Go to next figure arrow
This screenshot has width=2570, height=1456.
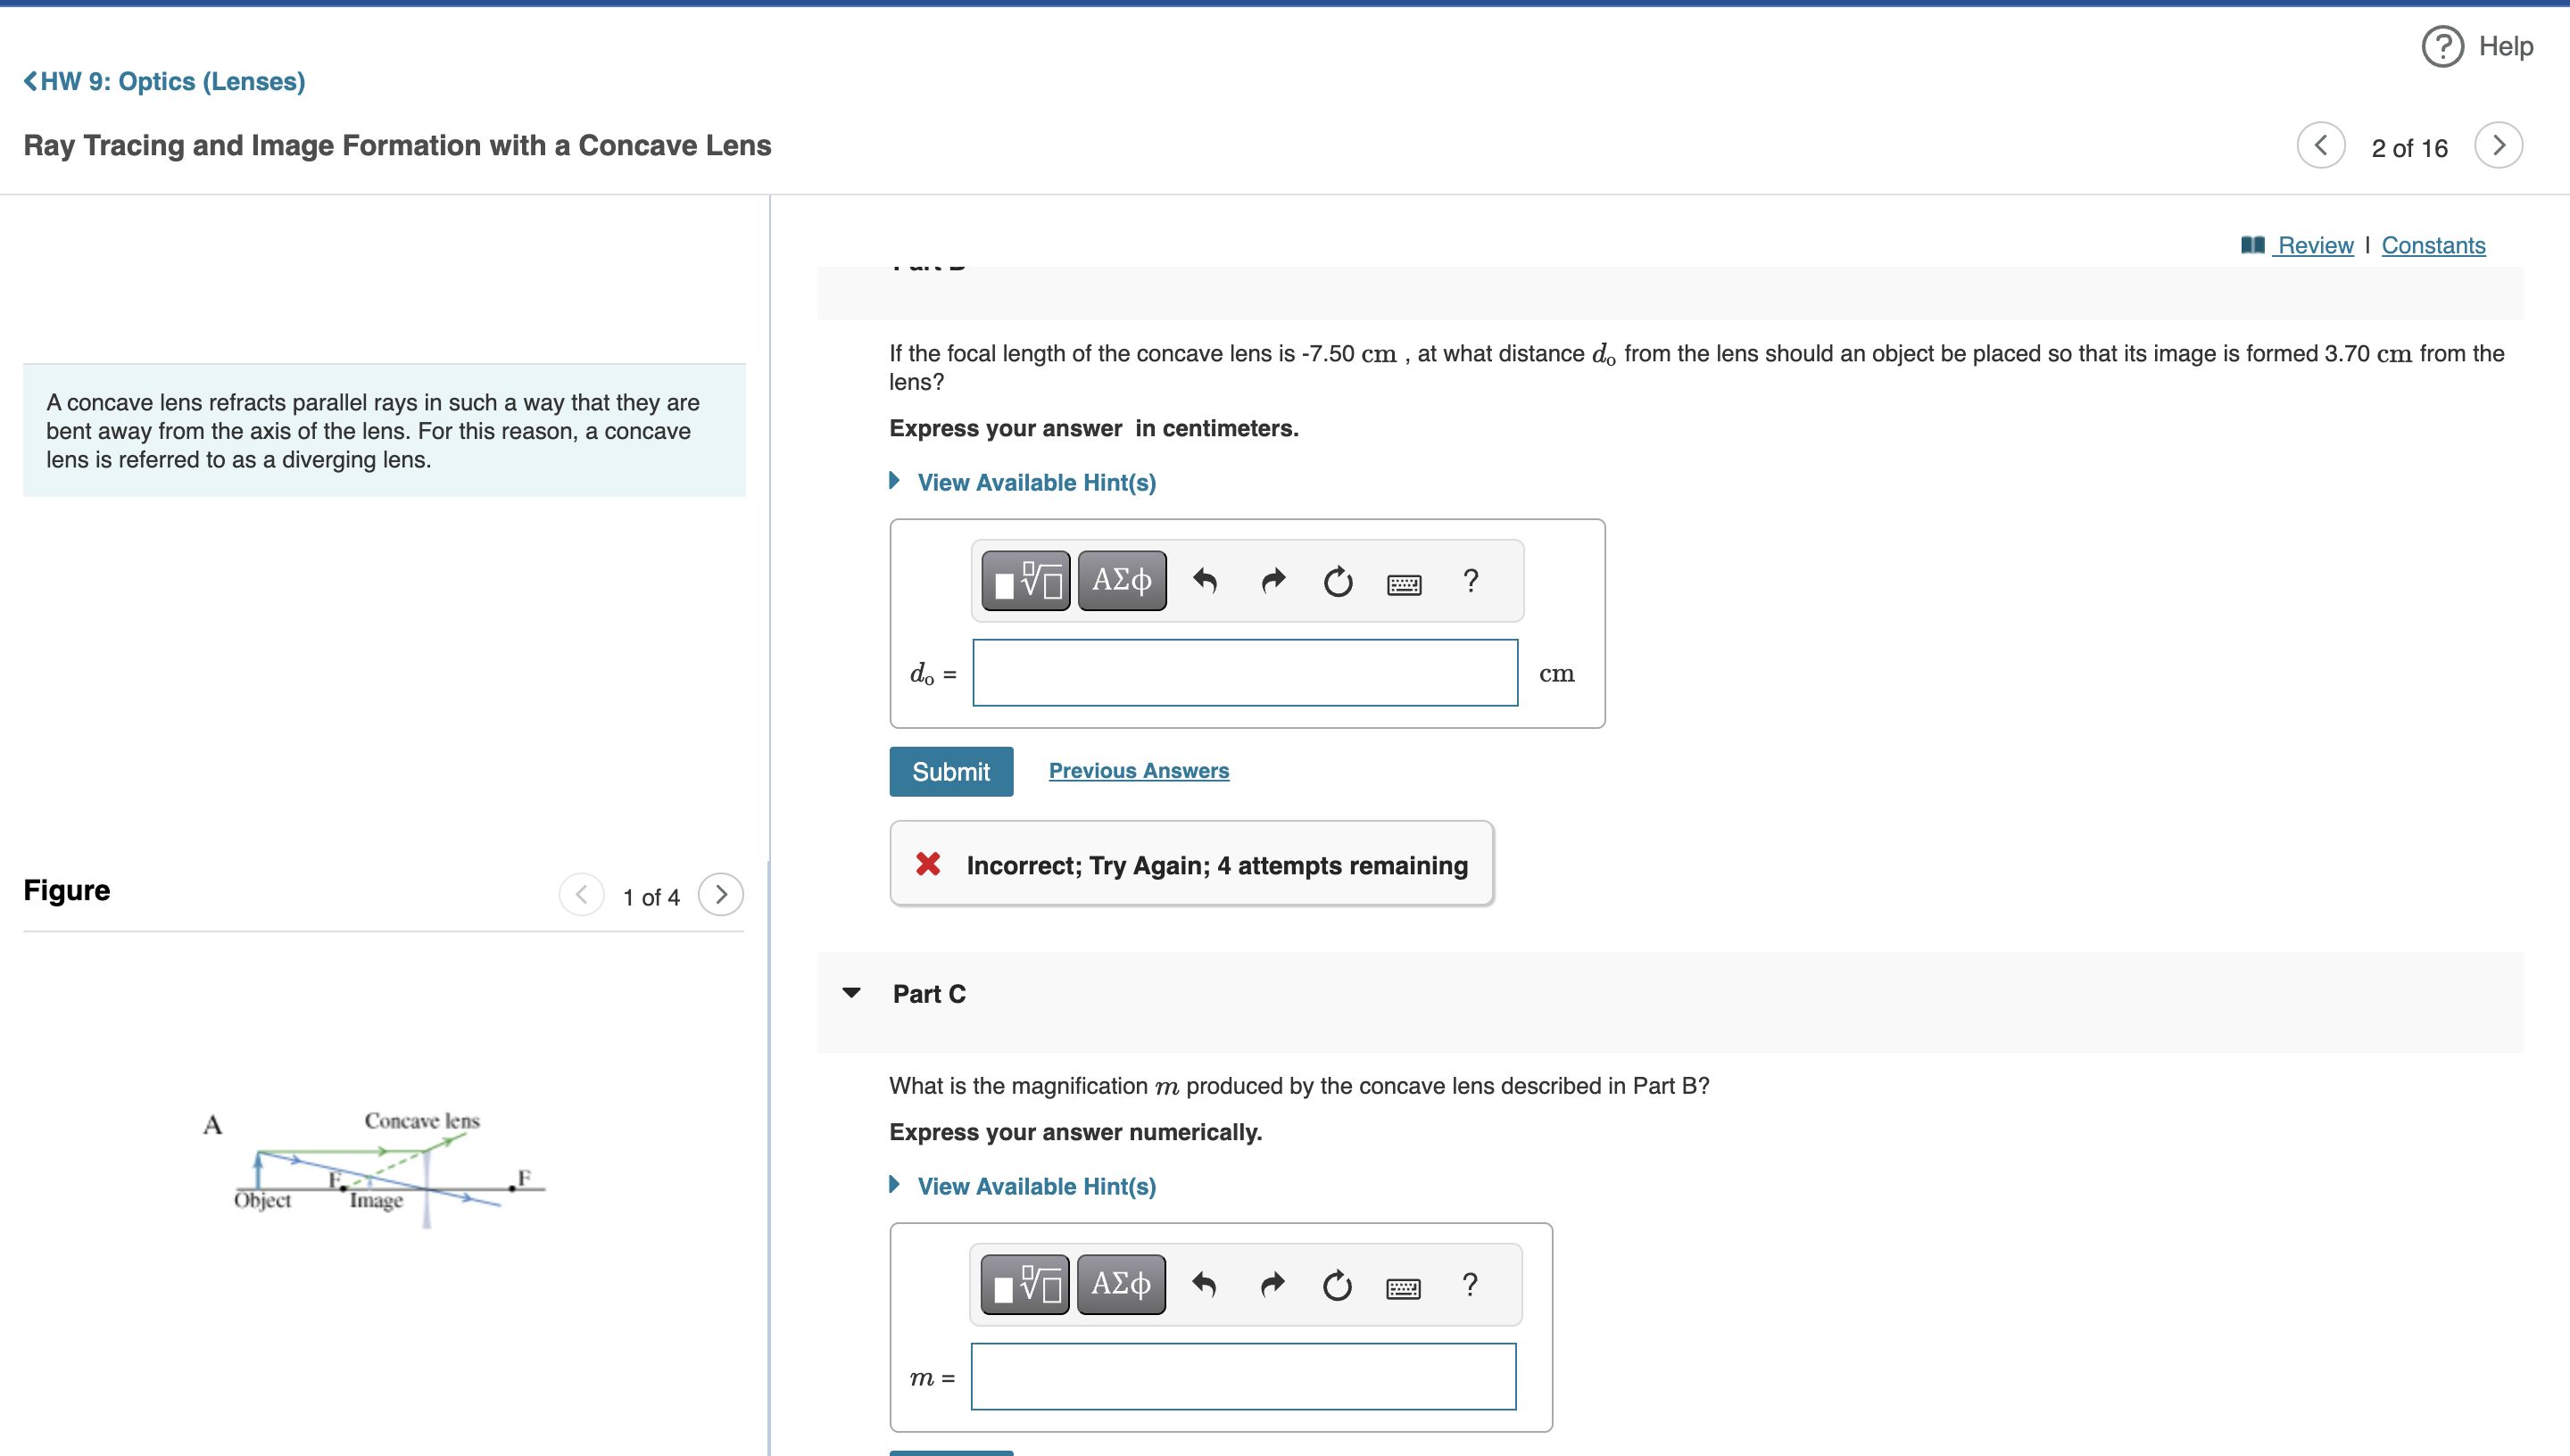(720, 894)
